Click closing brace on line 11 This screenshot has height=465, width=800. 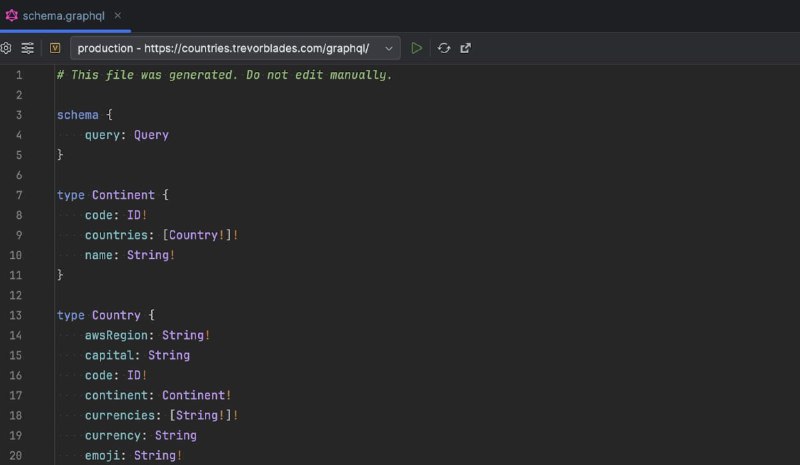60,275
